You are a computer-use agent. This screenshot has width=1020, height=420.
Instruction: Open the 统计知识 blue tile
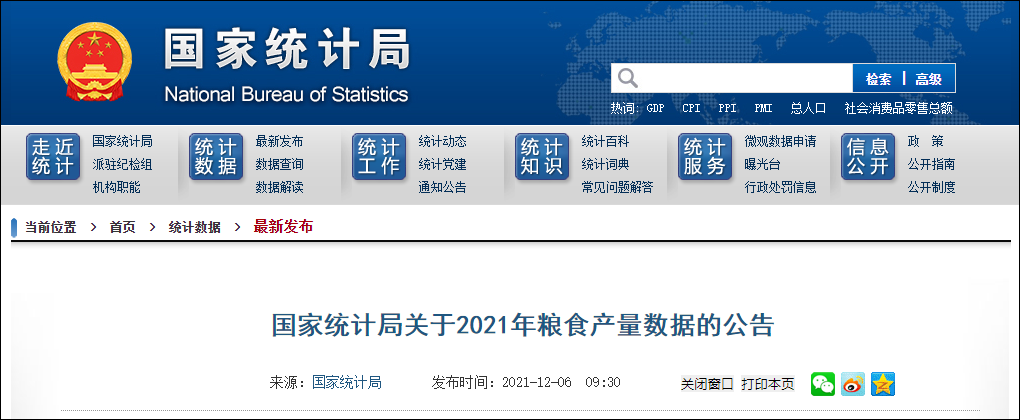tap(543, 157)
